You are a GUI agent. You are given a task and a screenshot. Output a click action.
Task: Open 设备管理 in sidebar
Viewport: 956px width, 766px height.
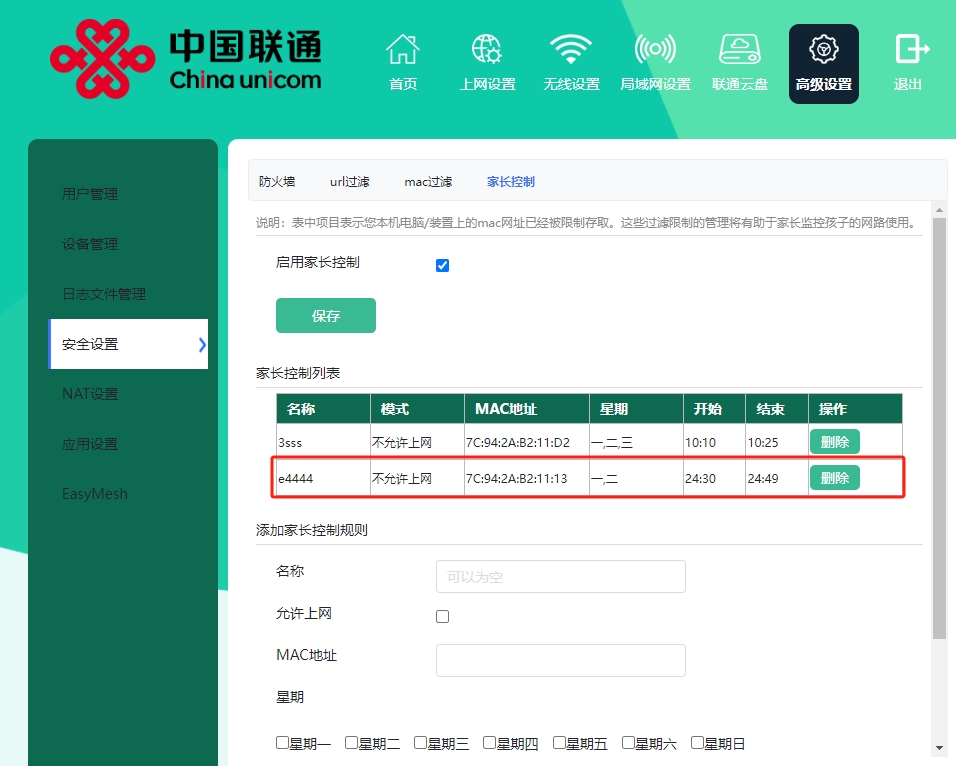(x=90, y=244)
